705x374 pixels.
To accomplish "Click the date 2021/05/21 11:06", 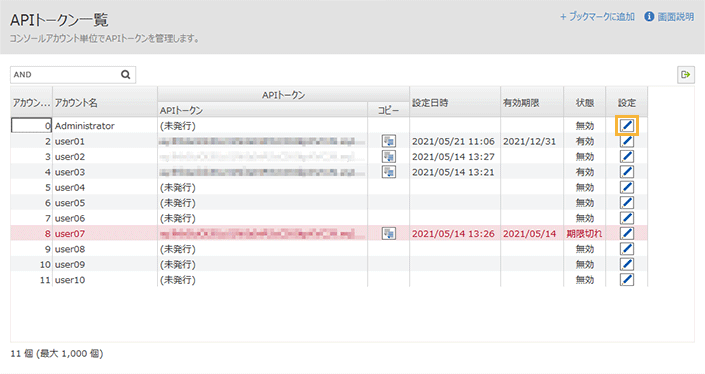I will 453,141.
